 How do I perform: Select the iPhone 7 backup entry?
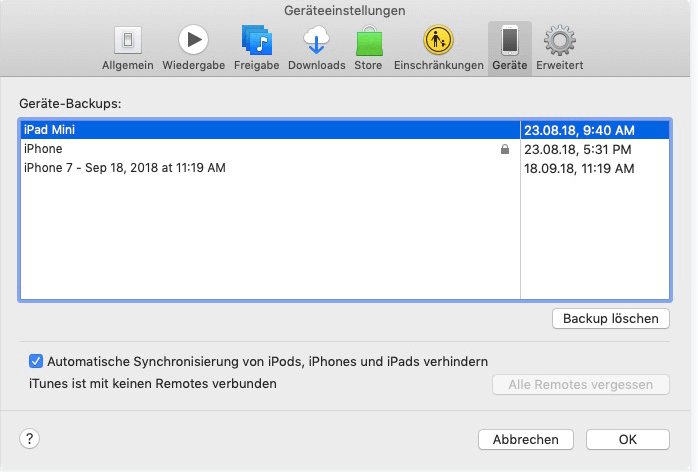pos(125,168)
